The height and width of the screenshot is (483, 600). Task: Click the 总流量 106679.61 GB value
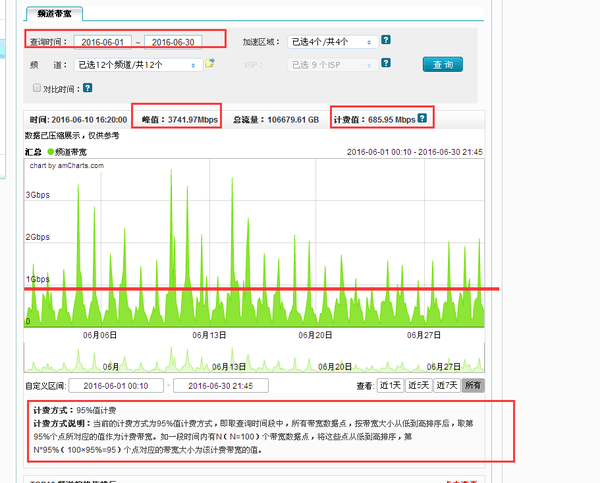pos(276,120)
